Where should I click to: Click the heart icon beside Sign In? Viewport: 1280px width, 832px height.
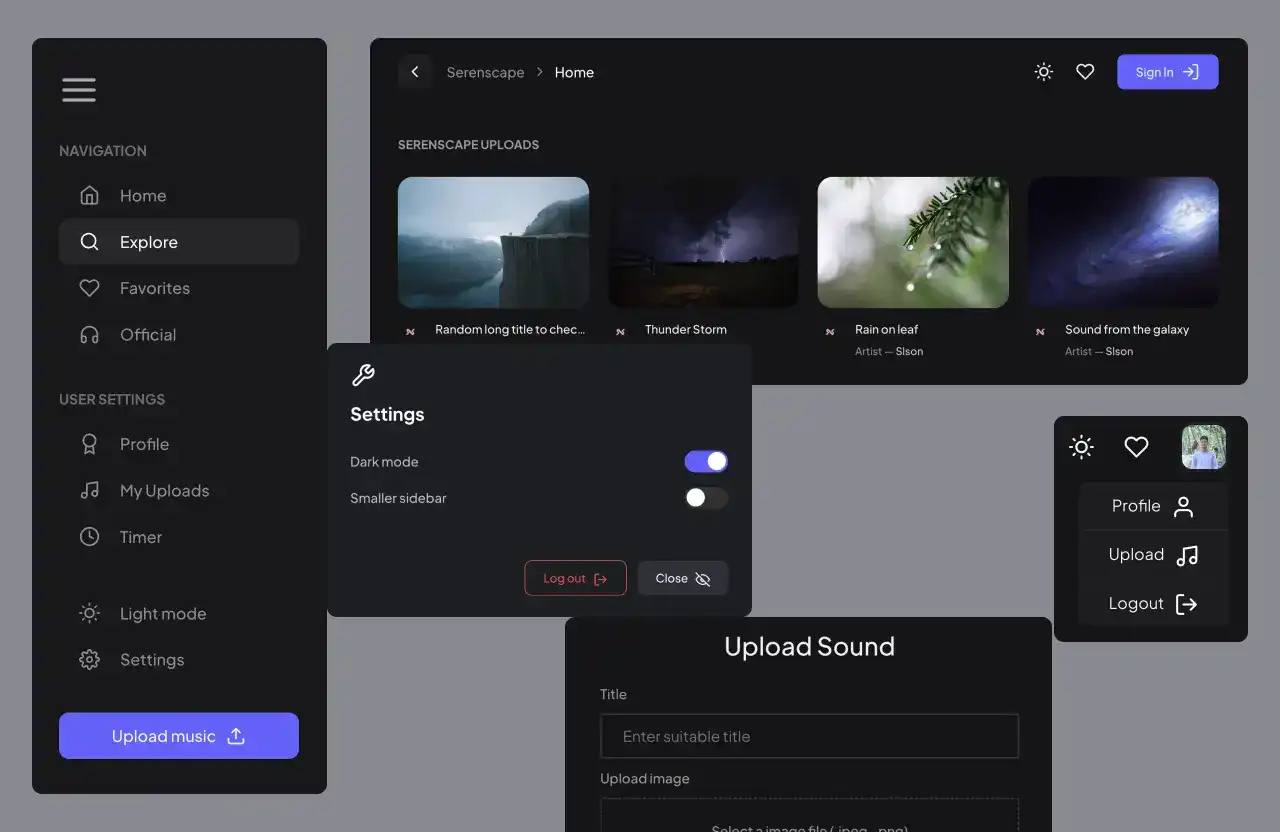1085,72
